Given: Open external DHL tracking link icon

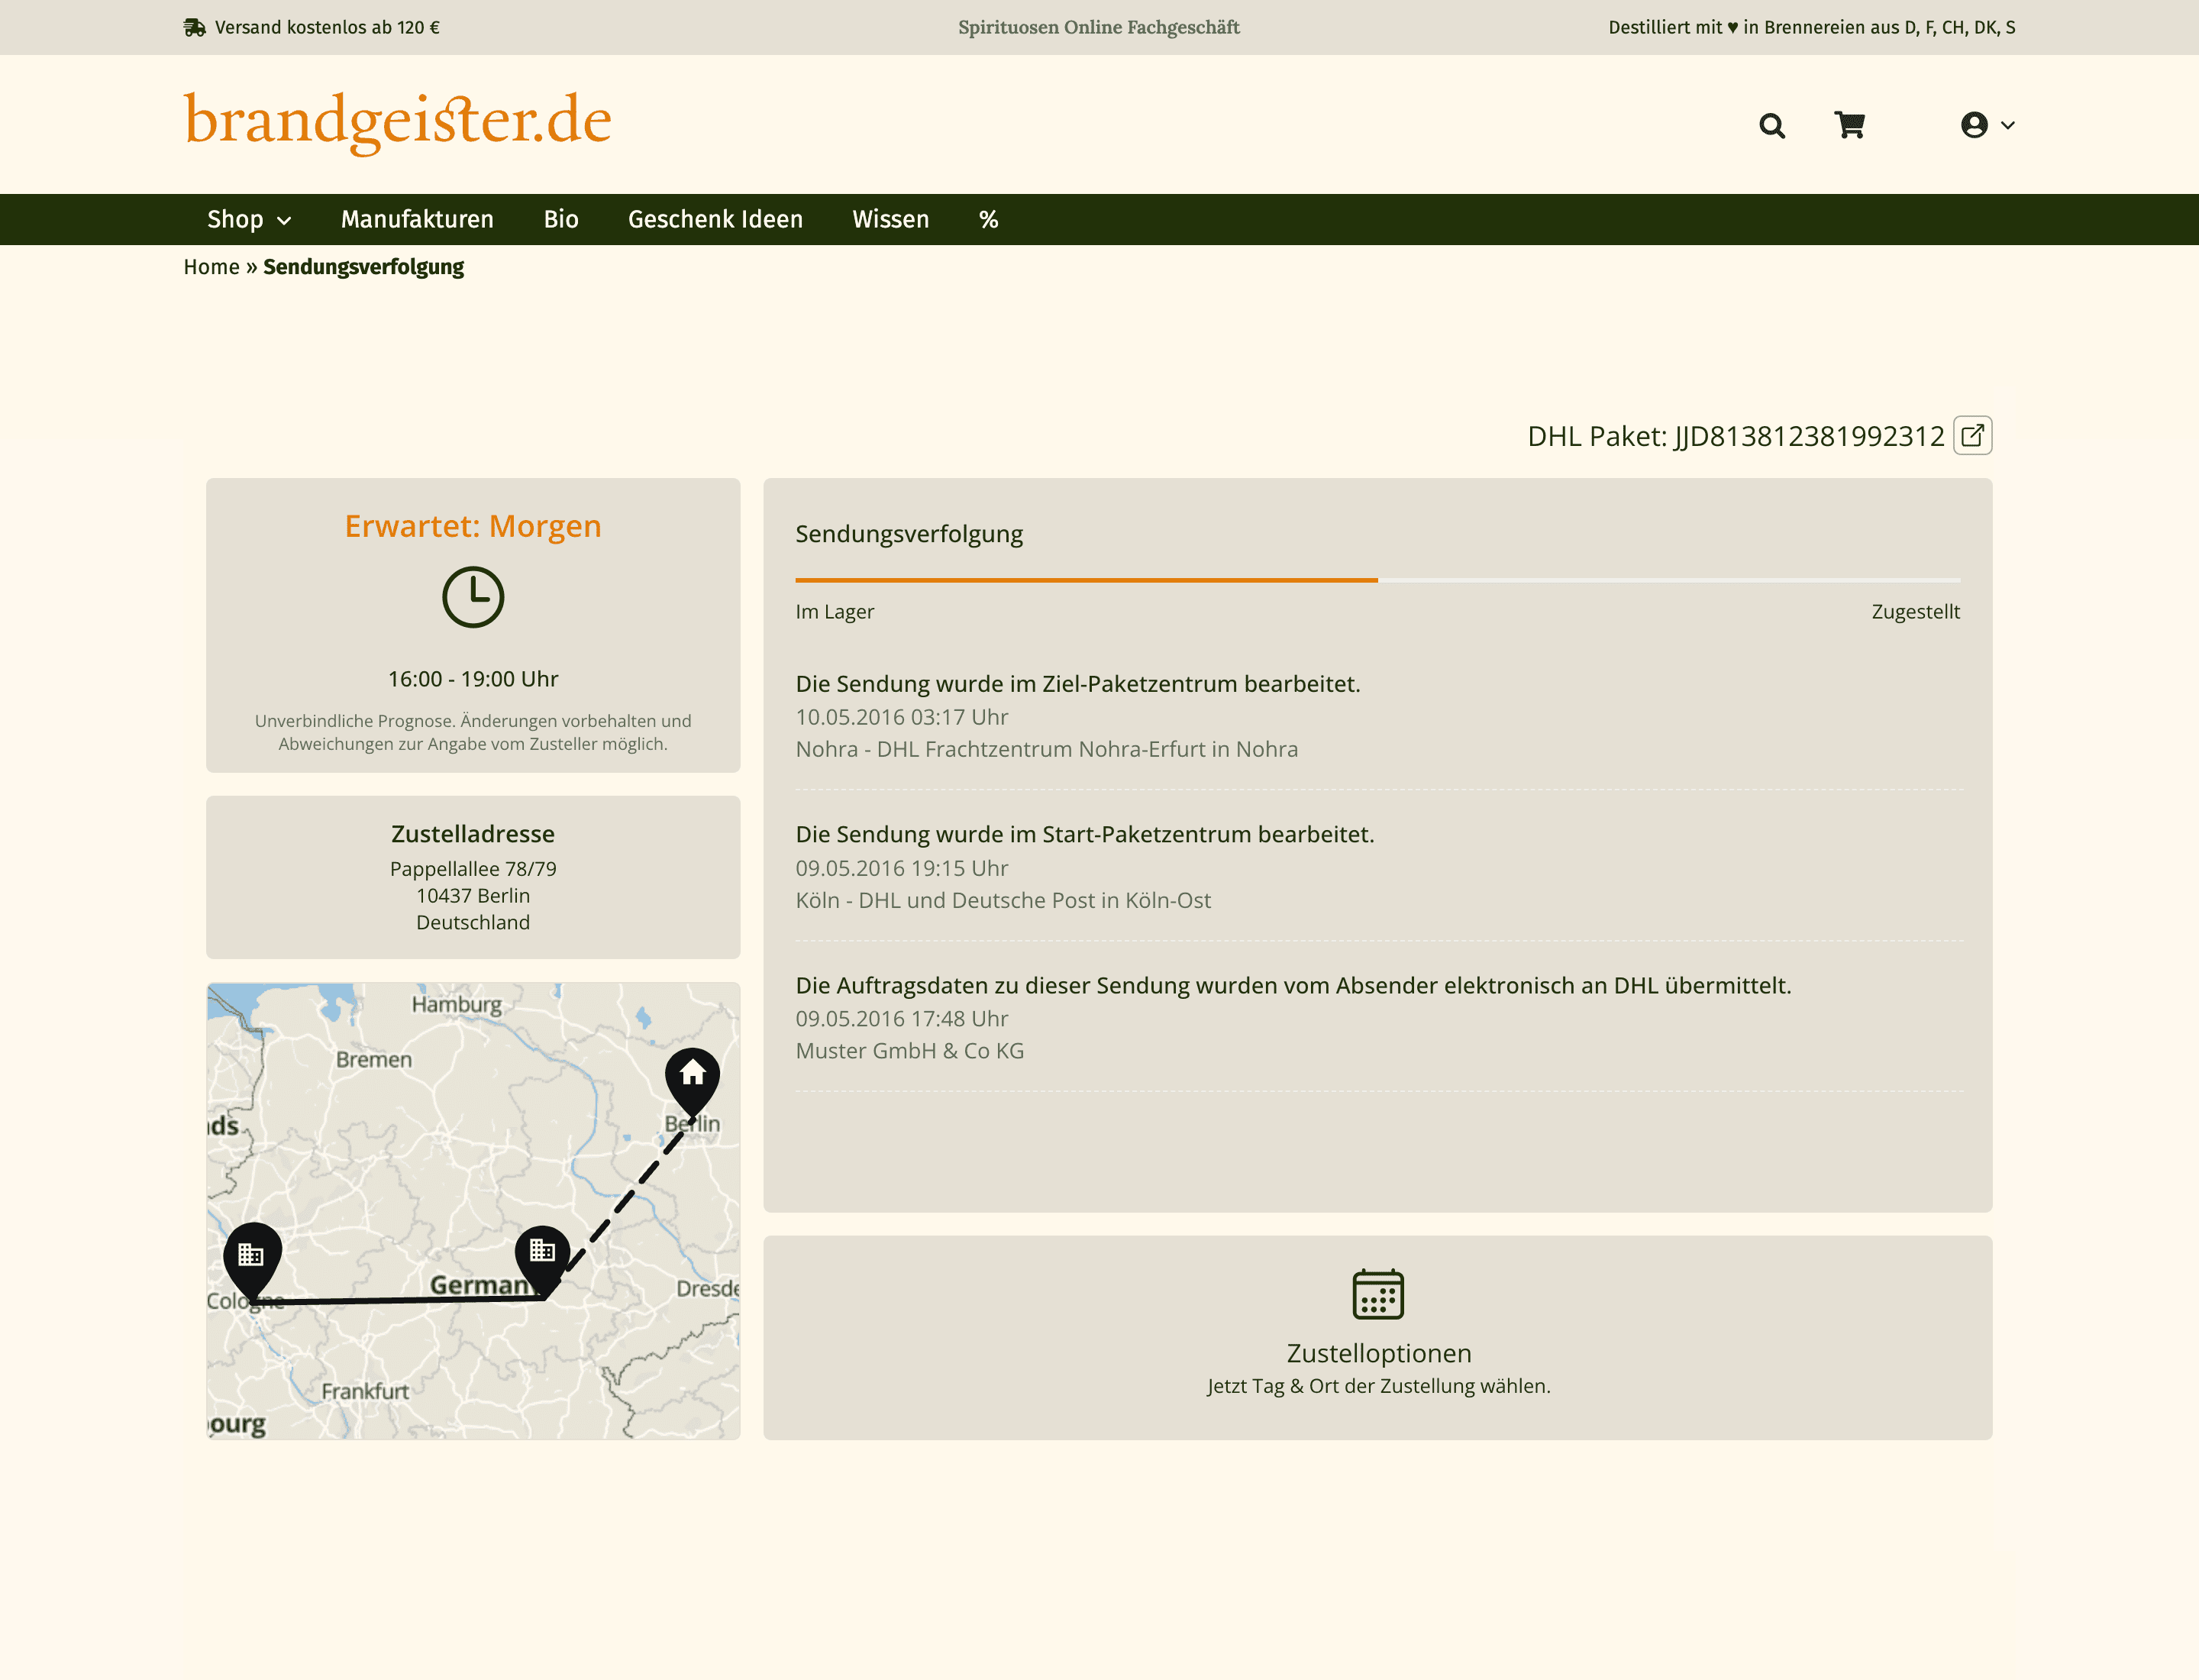Looking at the screenshot, I should [x=1972, y=435].
